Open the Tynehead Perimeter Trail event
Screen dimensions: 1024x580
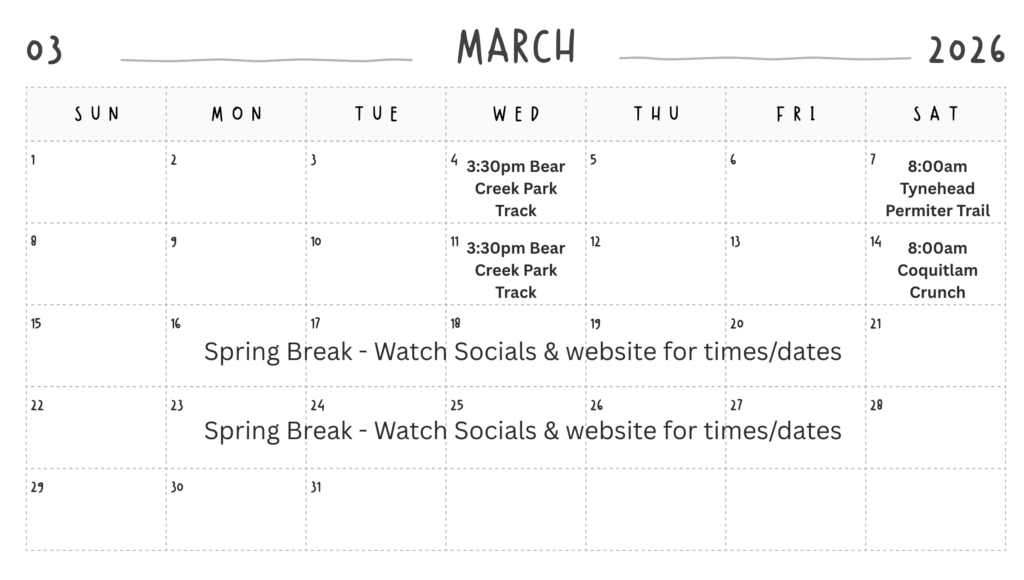937,189
